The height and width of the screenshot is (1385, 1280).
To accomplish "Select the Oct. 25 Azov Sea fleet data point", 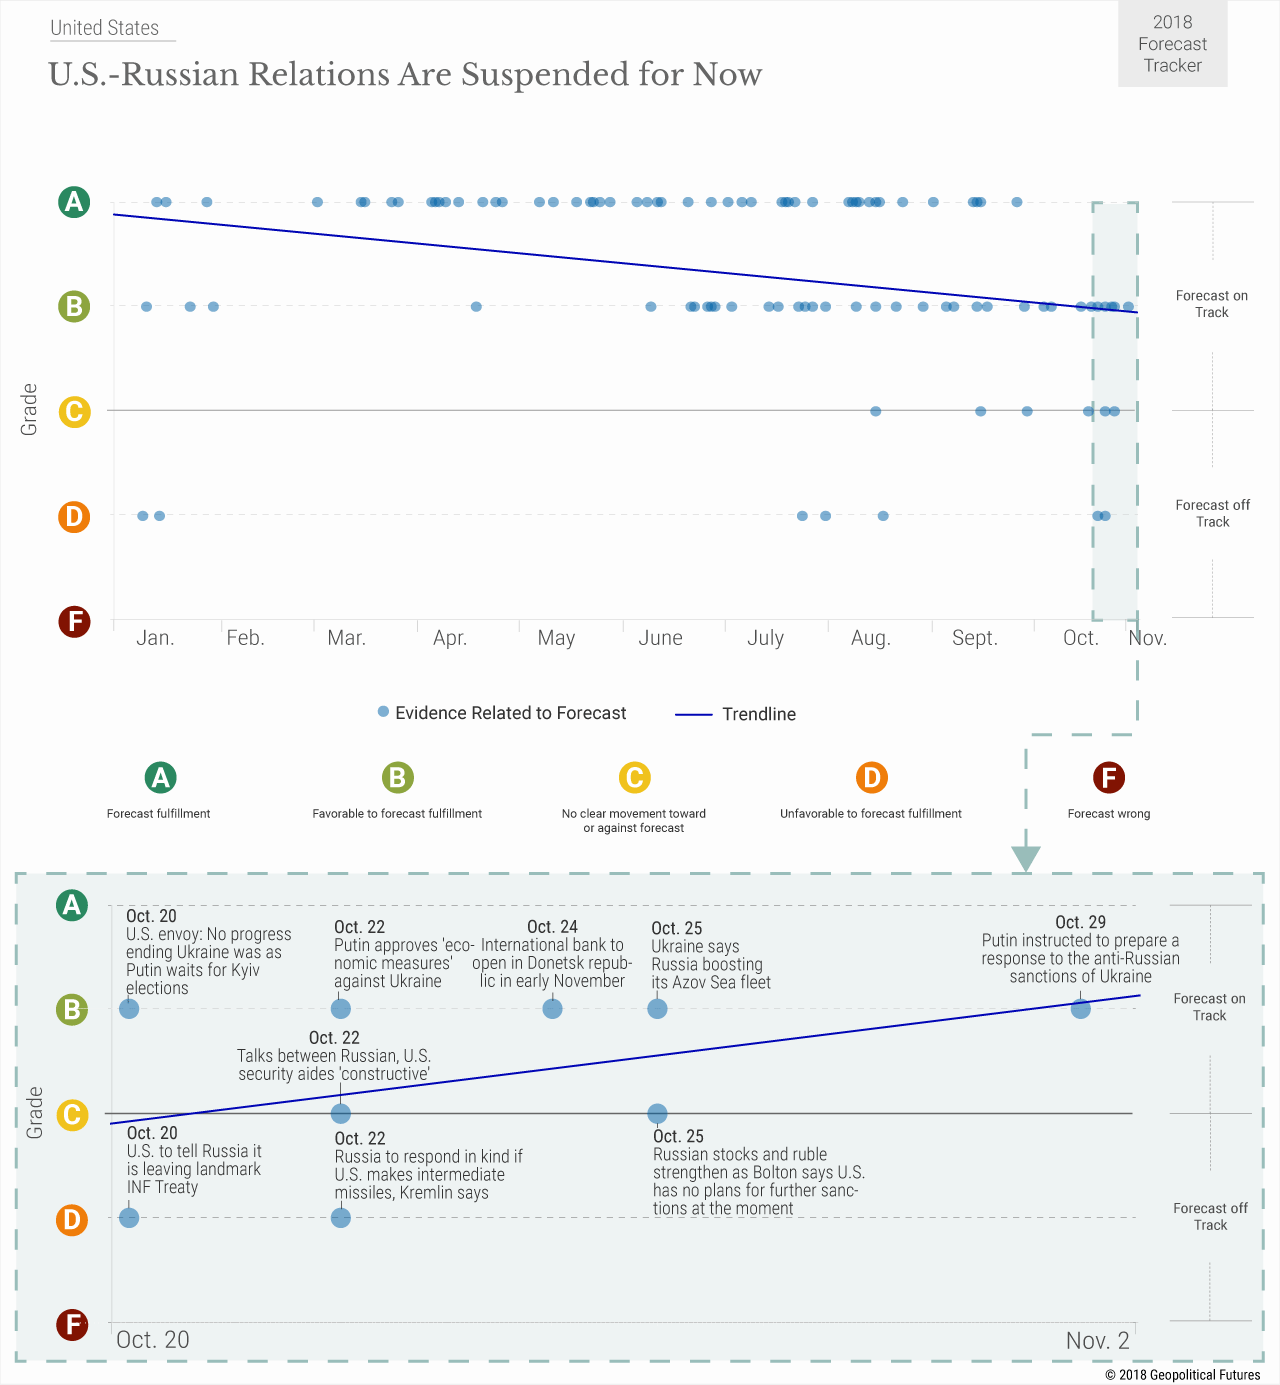I will point(657,1009).
